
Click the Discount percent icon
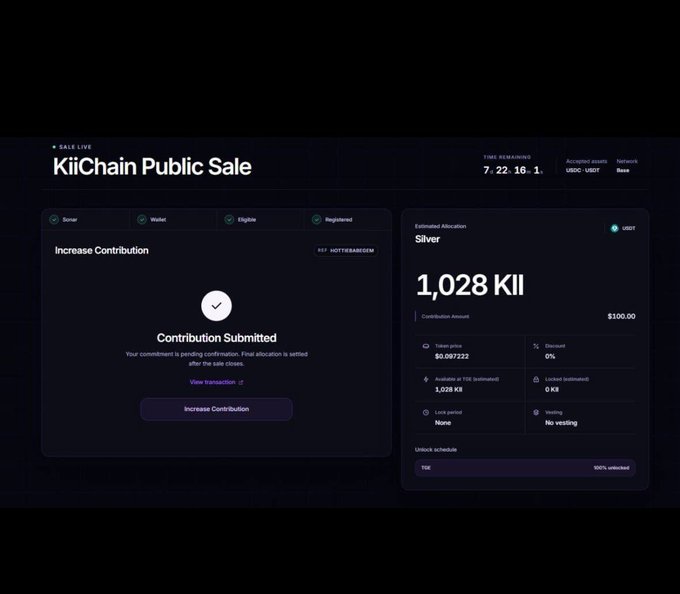(x=536, y=346)
